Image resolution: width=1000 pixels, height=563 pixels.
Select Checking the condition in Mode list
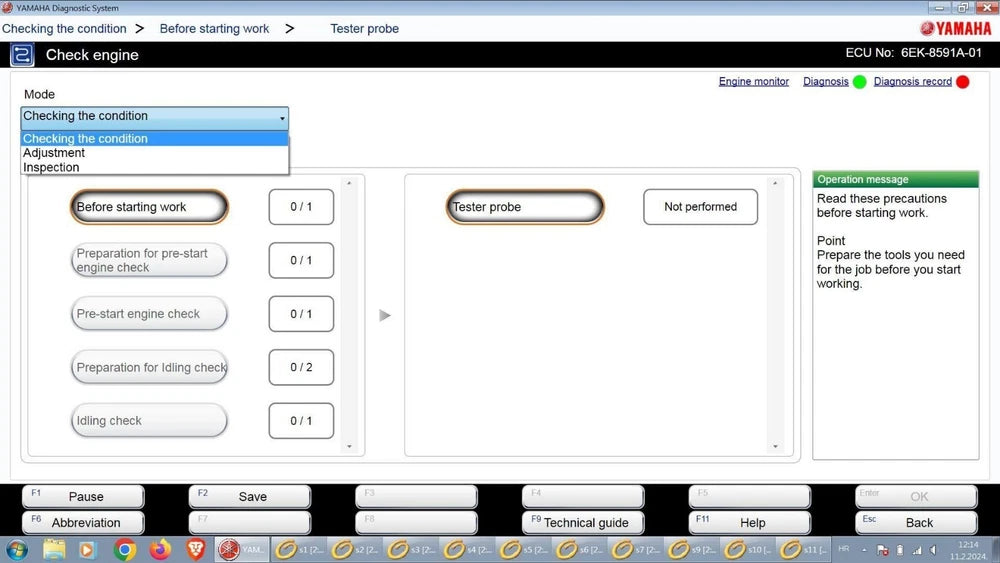(x=154, y=138)
